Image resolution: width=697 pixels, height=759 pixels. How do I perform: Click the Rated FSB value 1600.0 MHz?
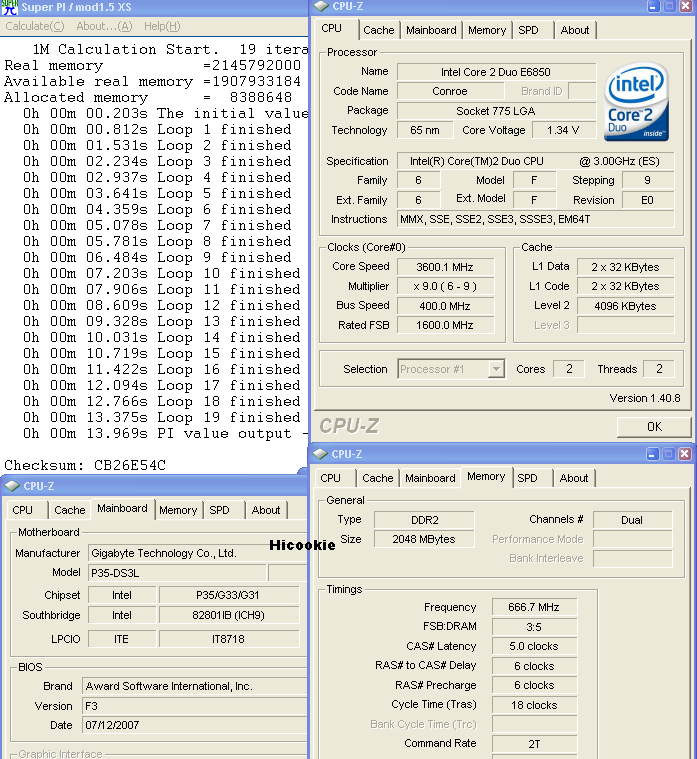445,325
